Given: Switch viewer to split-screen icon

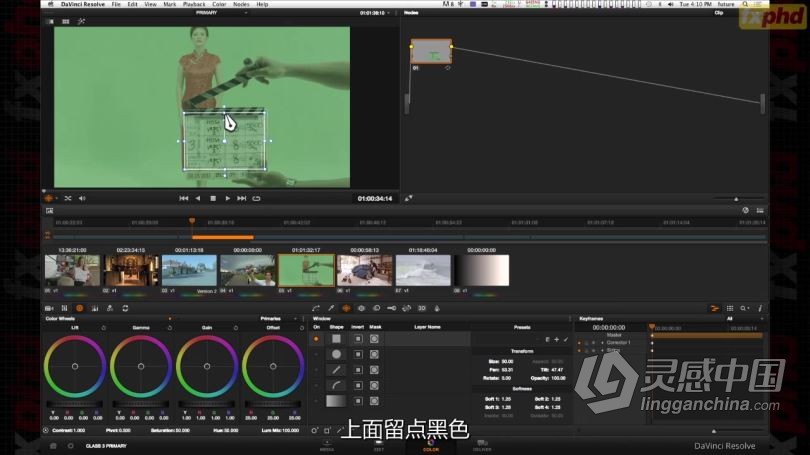Looking at the screenshot, I should (66, 22).
